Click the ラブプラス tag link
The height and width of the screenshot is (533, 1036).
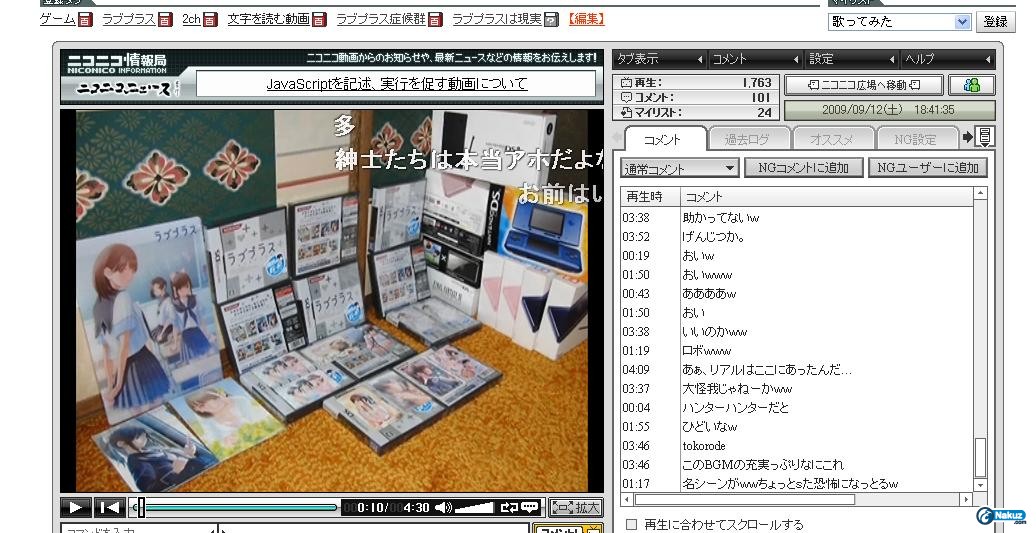point(129,19)
